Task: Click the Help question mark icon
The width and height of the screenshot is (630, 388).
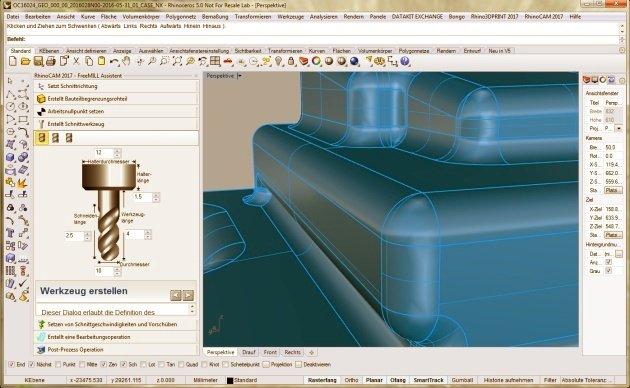Action: pyautogui.click(x=405, y=61)
